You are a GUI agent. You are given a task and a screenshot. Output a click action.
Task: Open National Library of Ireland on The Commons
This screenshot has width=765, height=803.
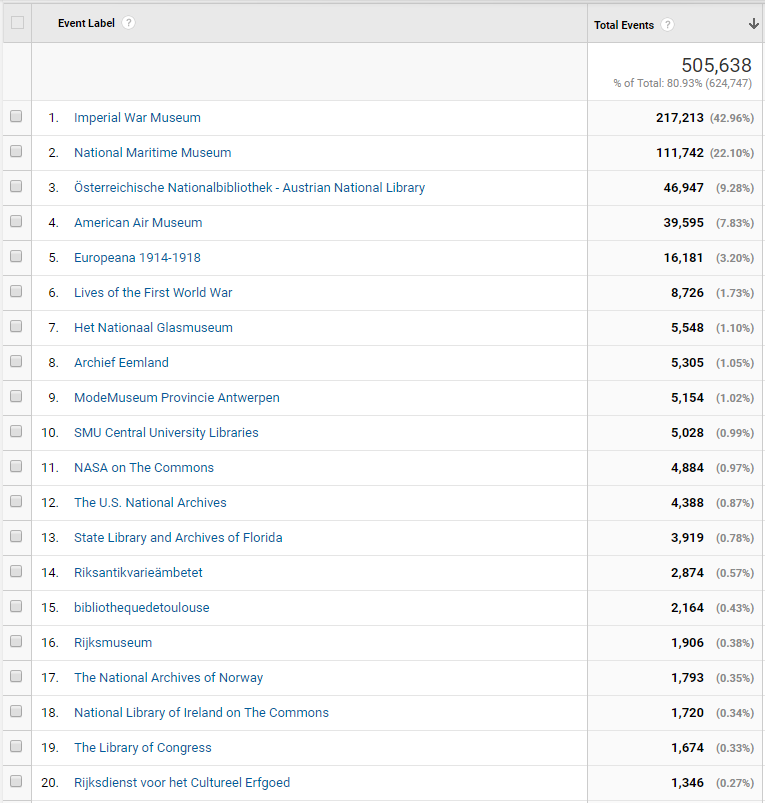[x=201, y=712]
